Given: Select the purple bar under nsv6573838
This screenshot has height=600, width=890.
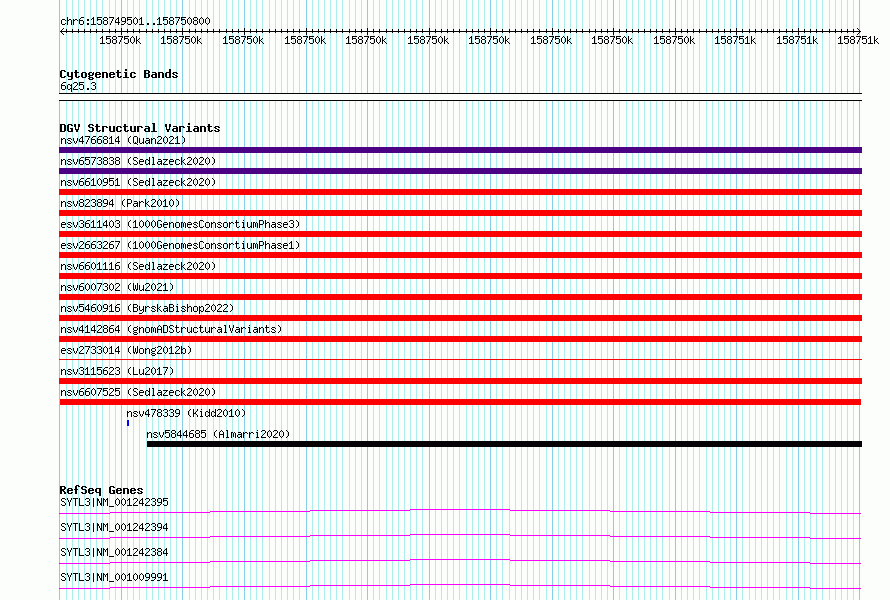Looking at the screenshot, I should (460, 171).
